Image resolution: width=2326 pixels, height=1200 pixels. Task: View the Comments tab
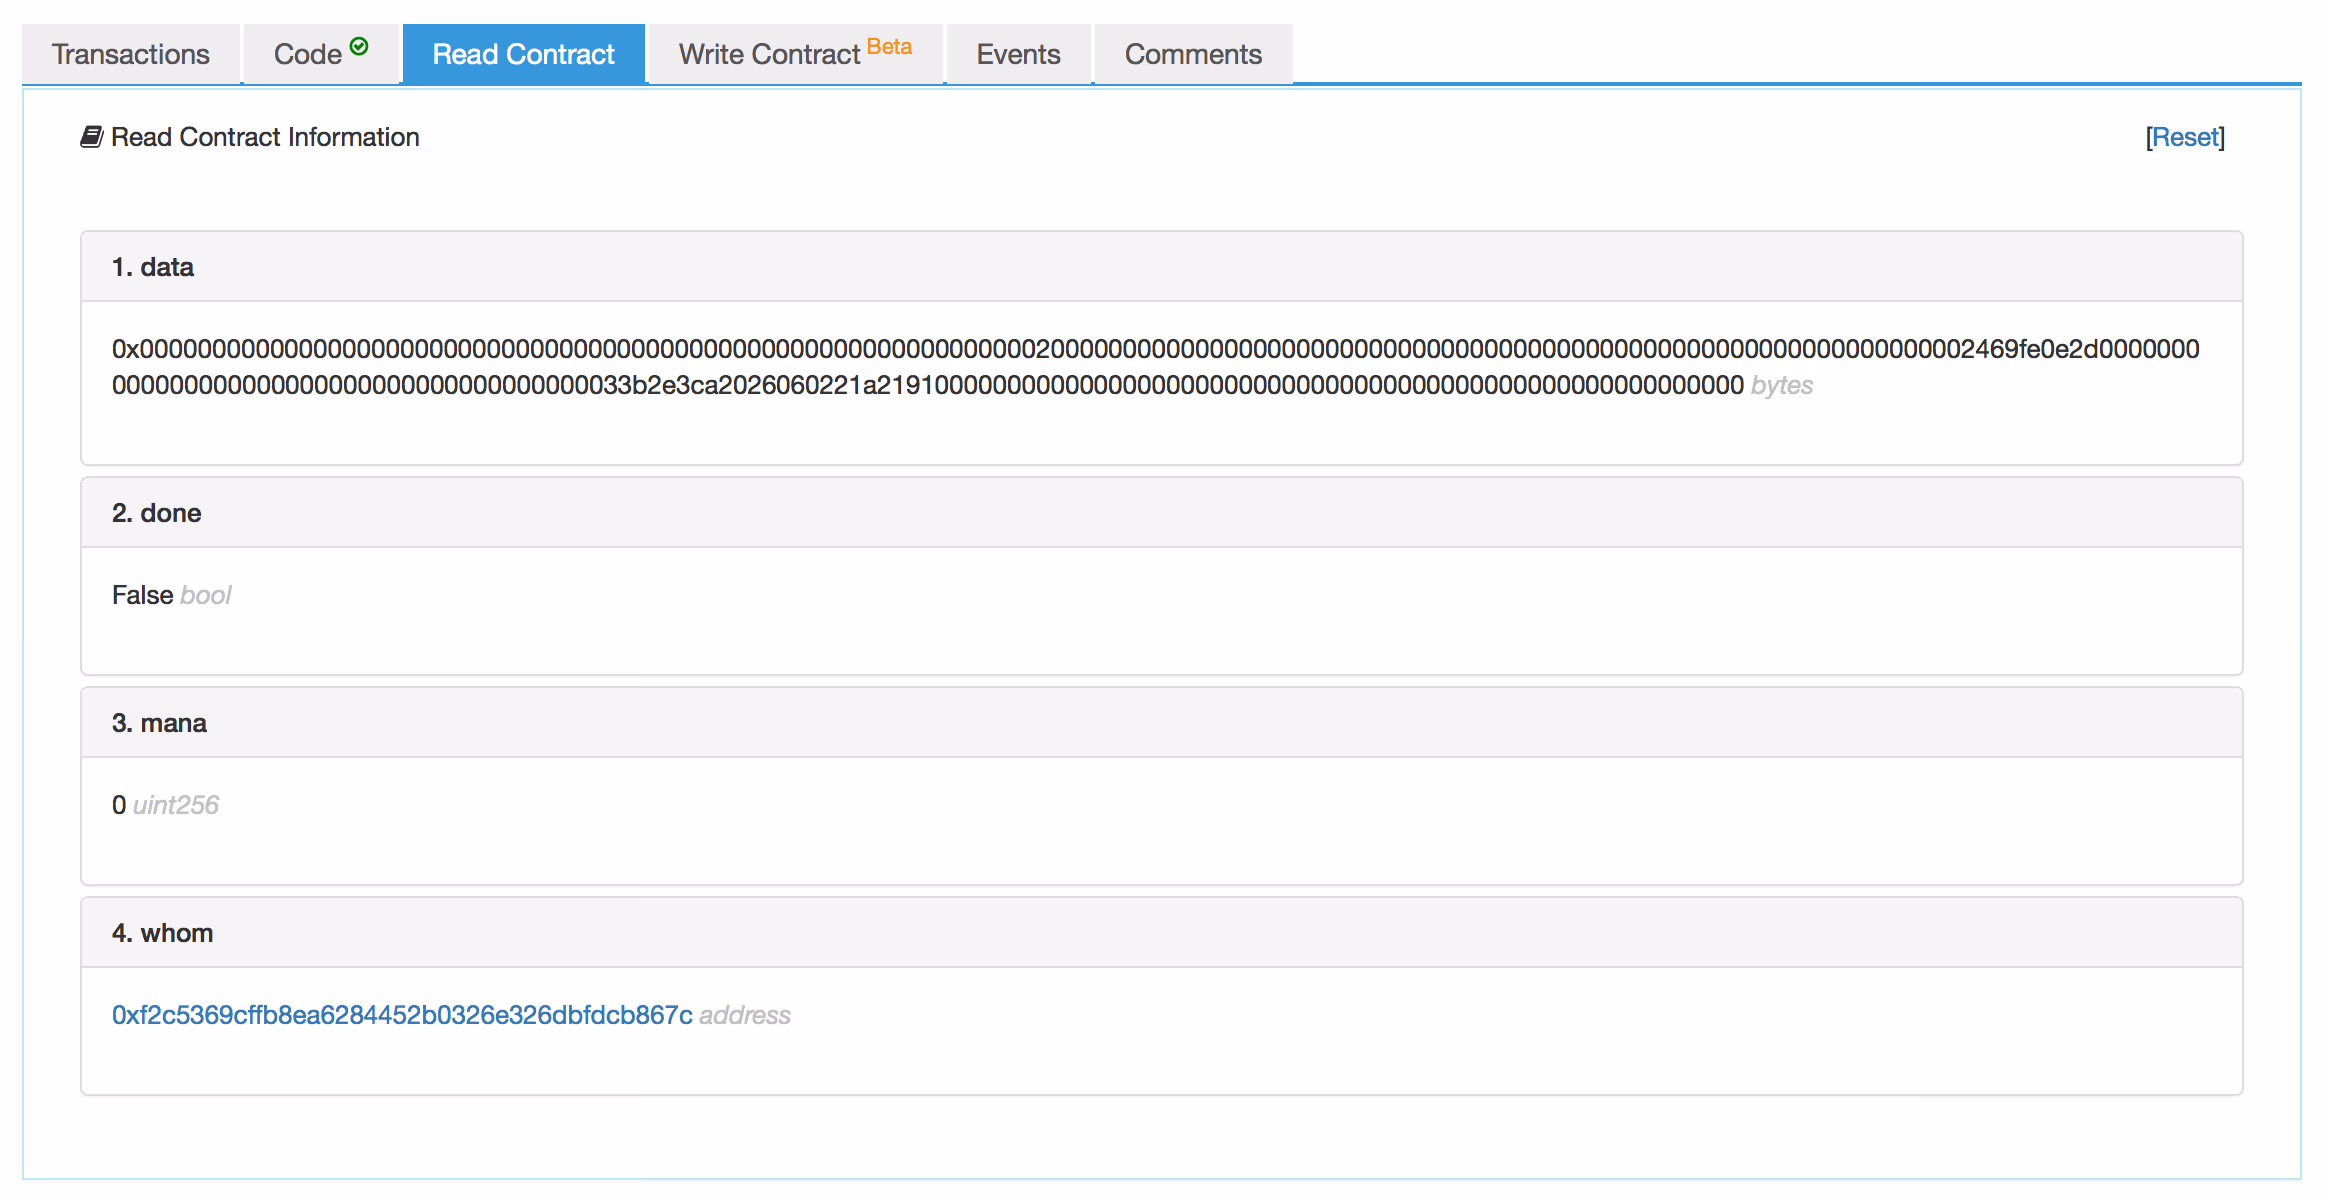pos(1193,54)
